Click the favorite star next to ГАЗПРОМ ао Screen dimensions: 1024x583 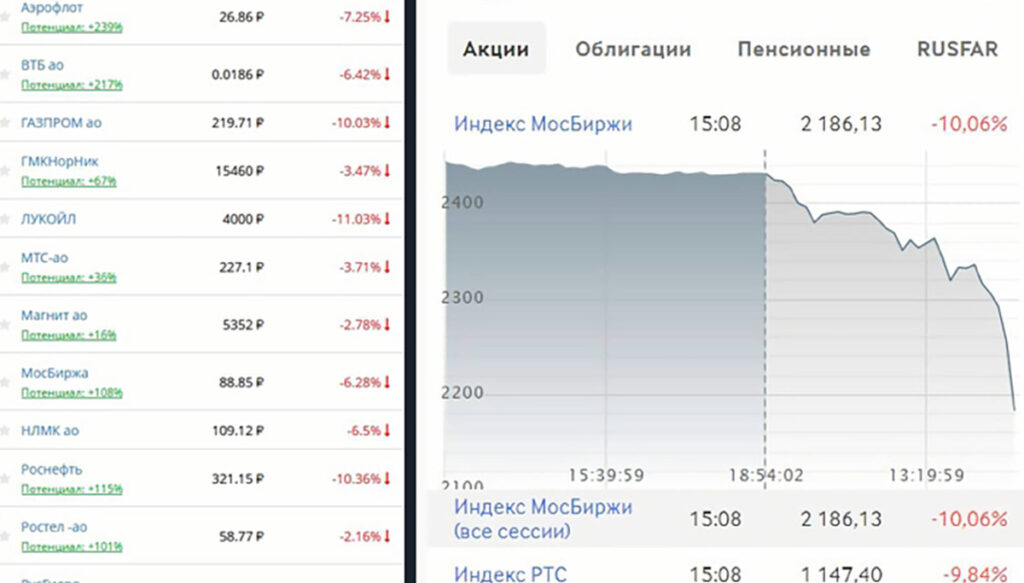point(5,123)
